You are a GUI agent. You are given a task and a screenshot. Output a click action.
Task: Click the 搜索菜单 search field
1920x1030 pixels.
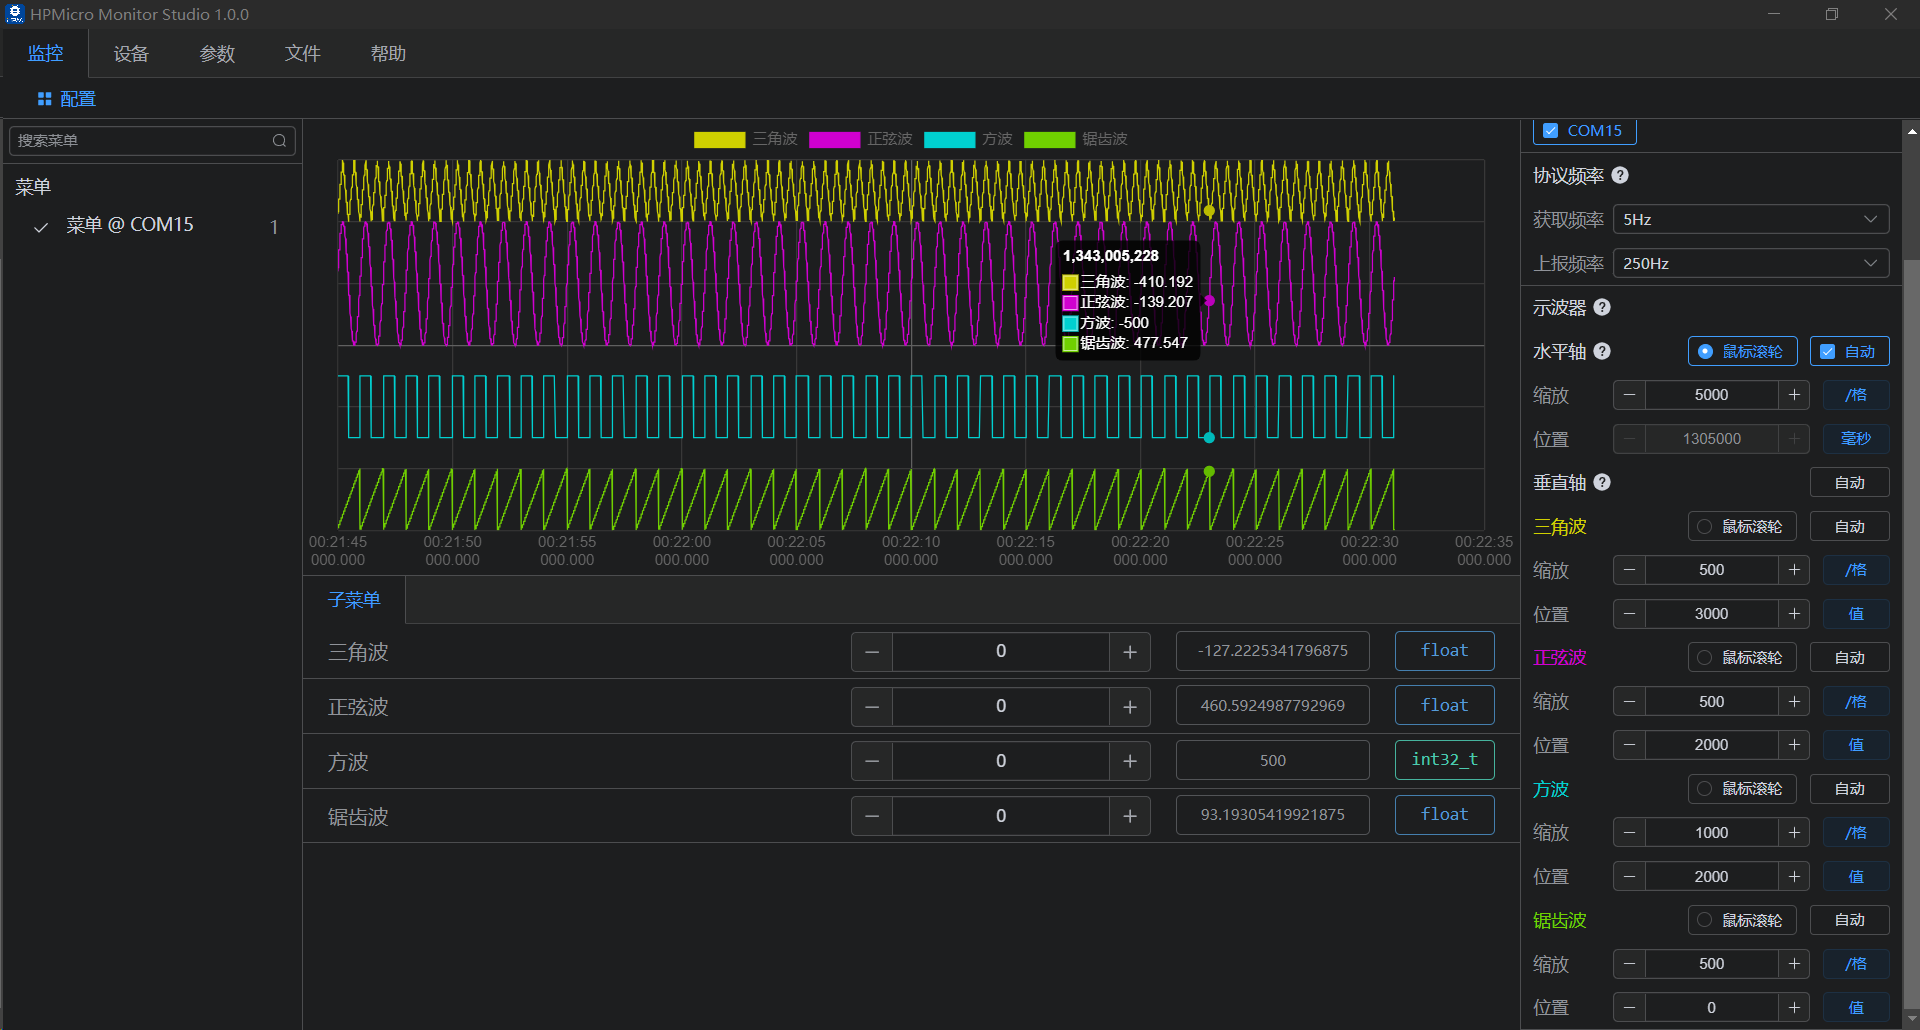[x=152, y=141]
